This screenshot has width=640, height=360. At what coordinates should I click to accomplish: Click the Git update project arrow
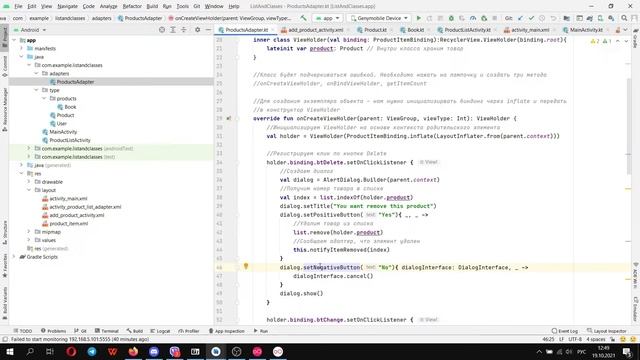[520, 18]
